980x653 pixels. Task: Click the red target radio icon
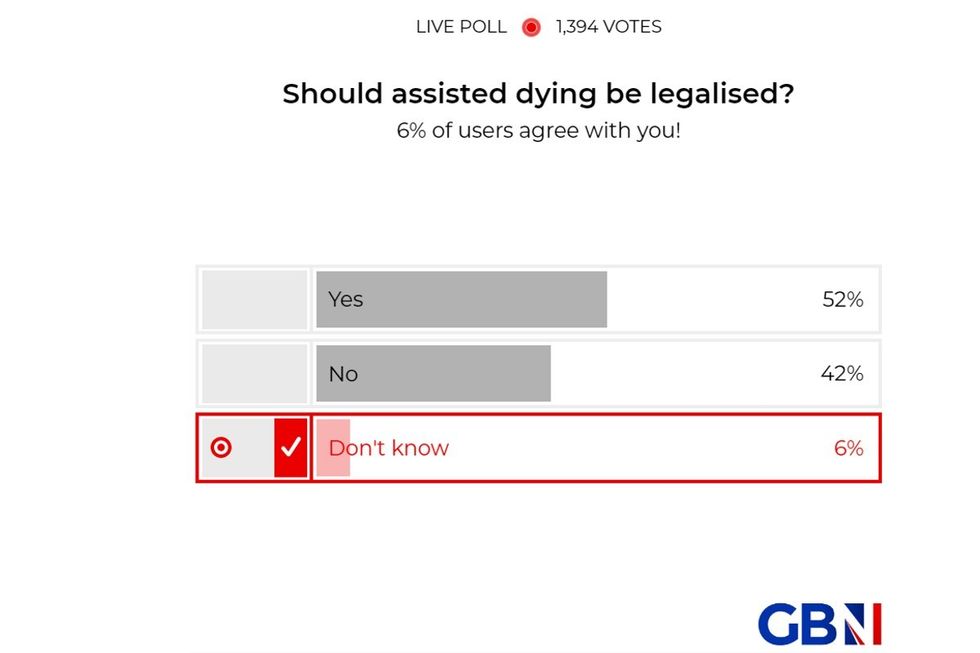pos(221,448)
